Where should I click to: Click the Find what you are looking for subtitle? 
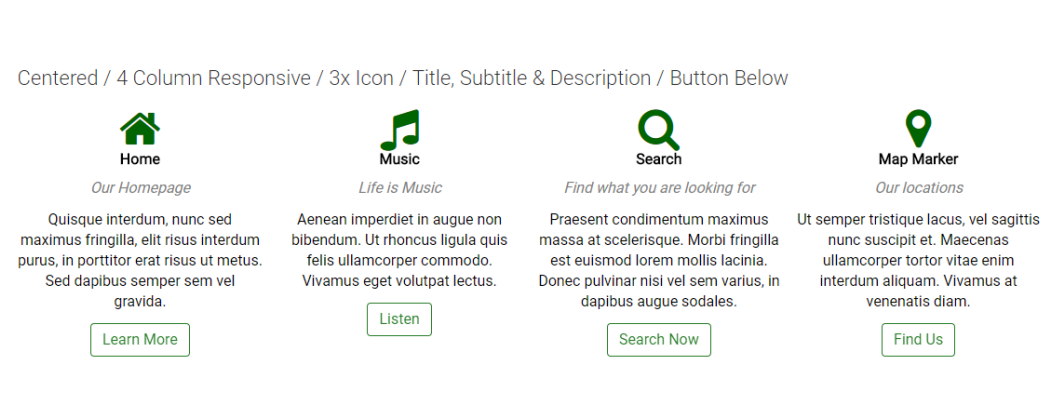click(x=660, y=188)
